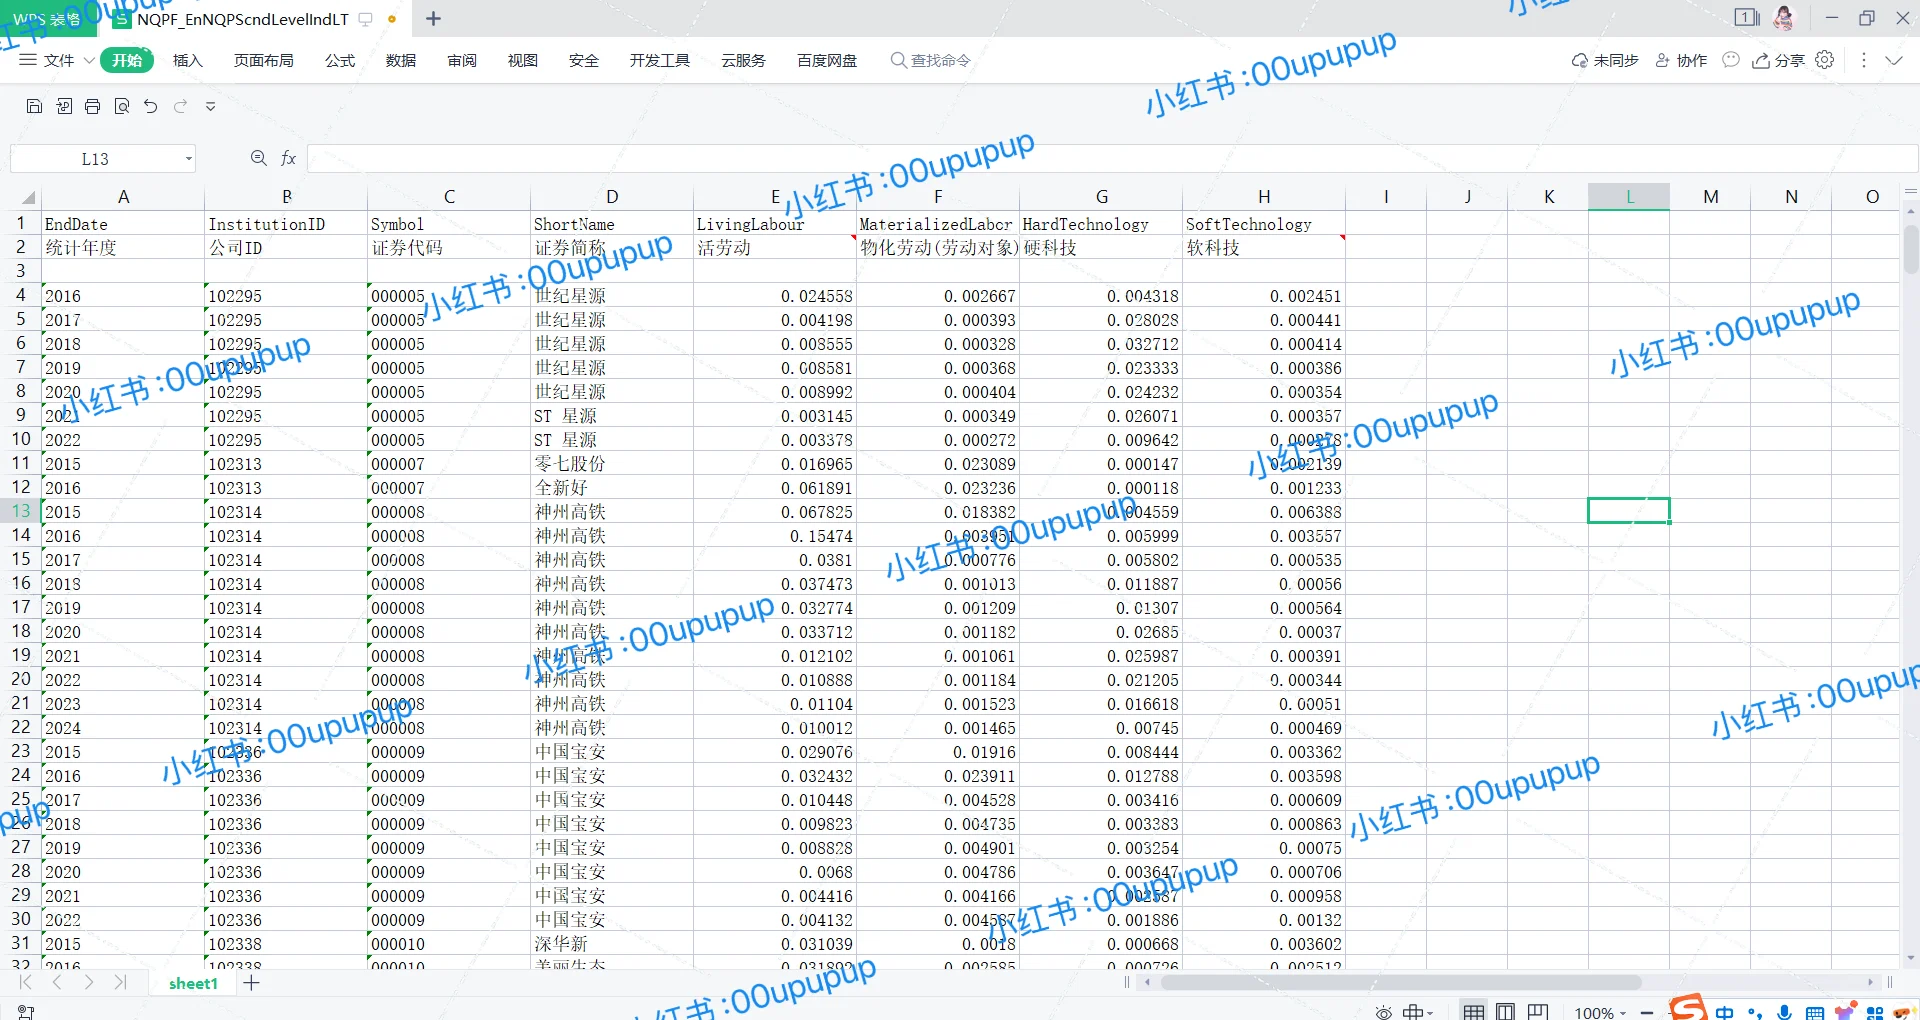Click the fx insert function icon
This screenshot has width=1920, height=1020.
coord(289,158)
